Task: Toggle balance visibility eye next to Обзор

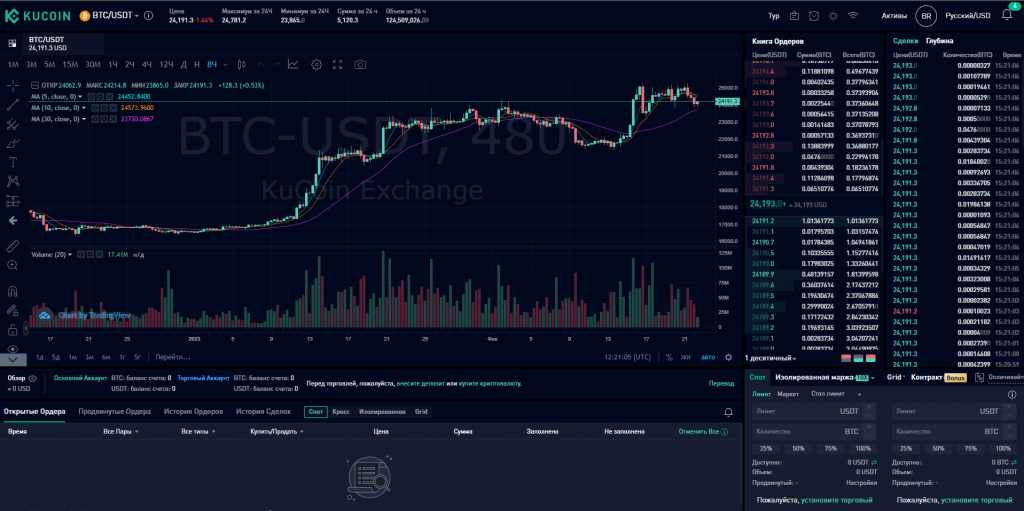Action: click(33, 378)
